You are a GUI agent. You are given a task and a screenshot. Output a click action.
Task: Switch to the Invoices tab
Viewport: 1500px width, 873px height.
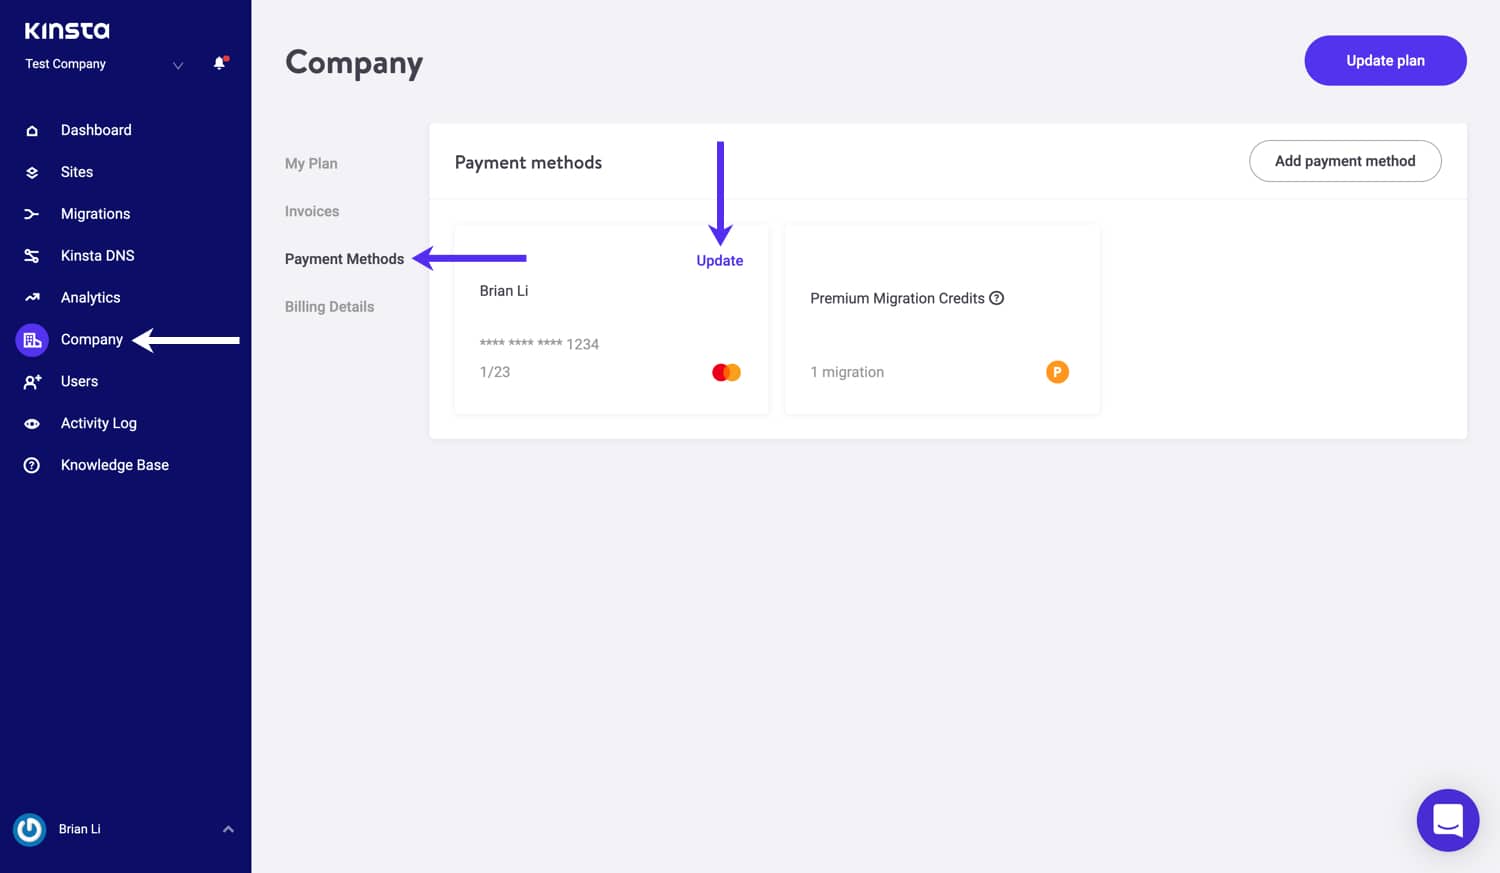[x=312, y=211]
